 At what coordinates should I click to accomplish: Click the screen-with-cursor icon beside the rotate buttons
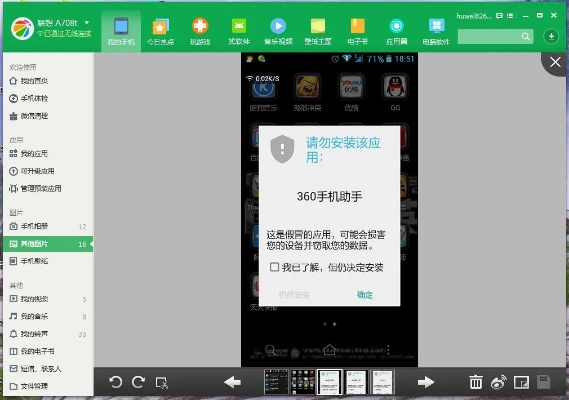[x=161, y=383]
